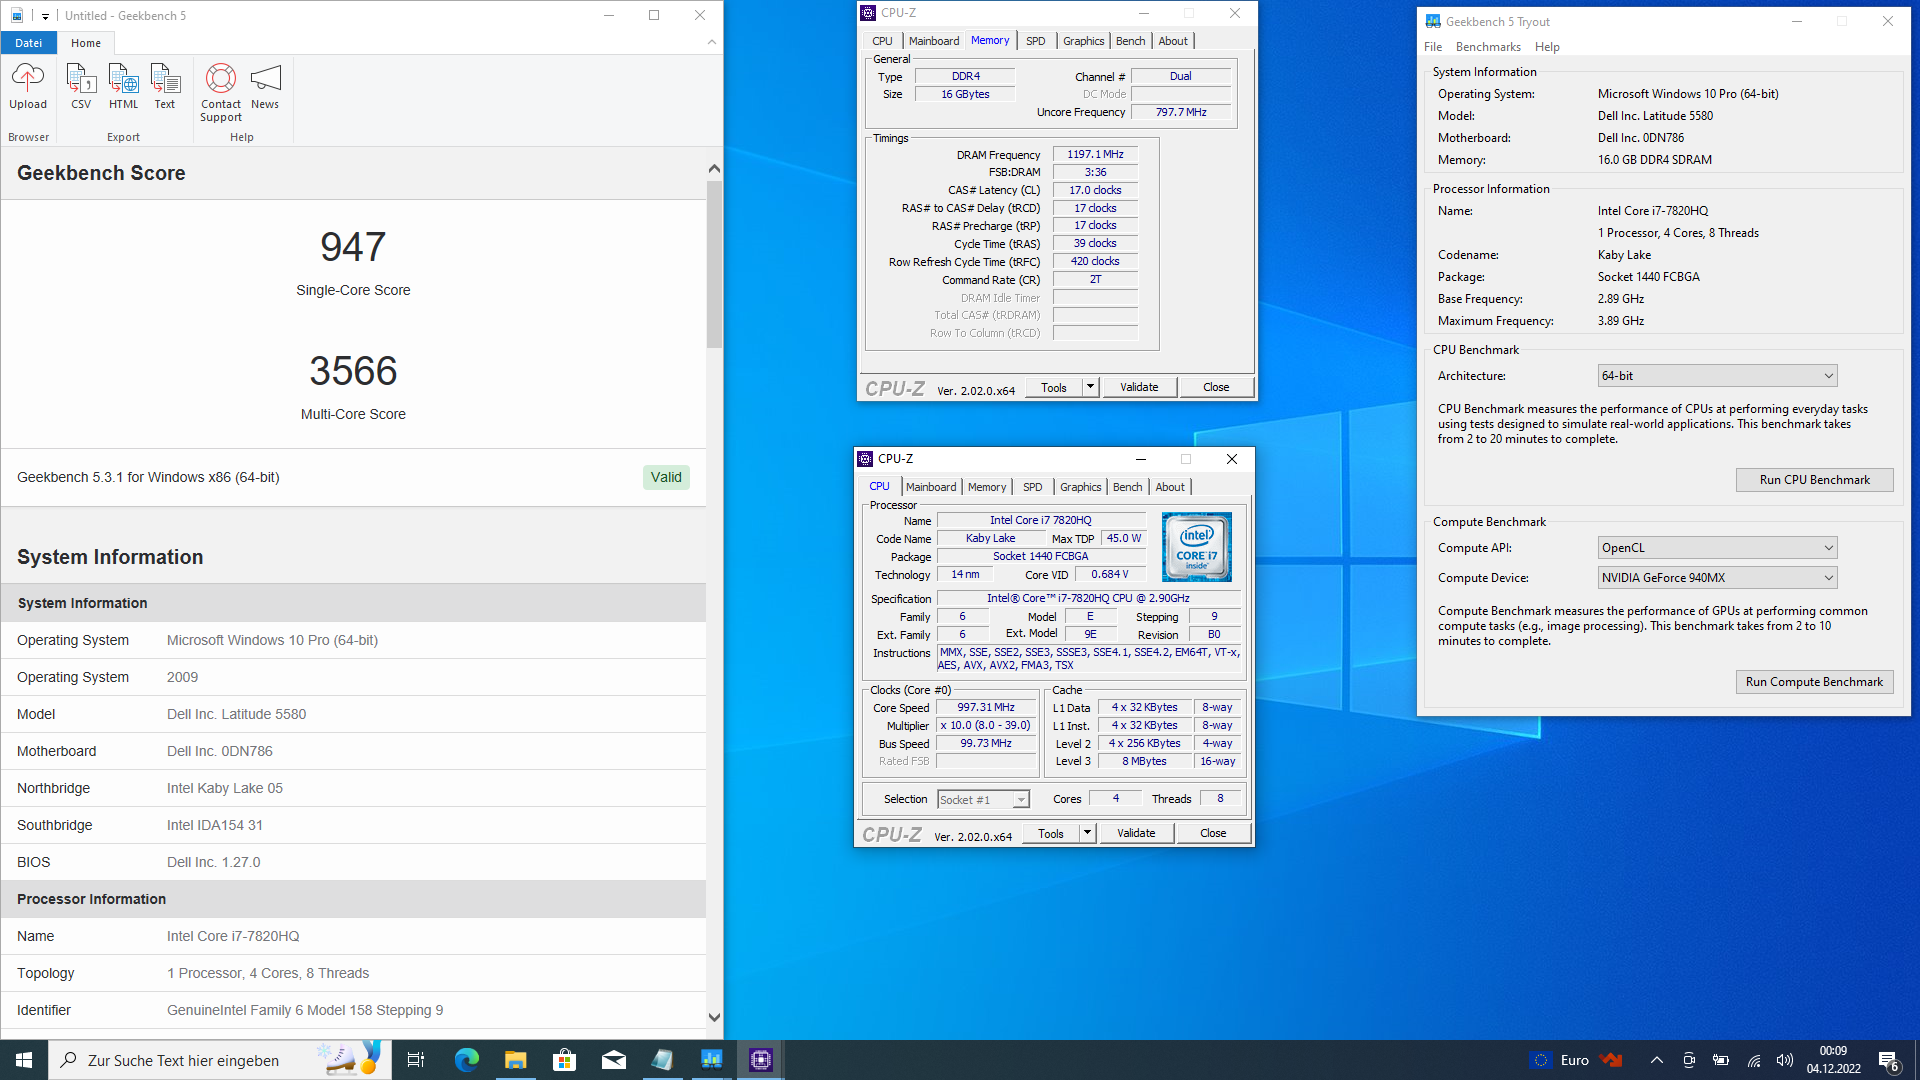Launch Microsoft Edge from taskbar
Viewport: 1920px width, 1080px height.
[466, 1060]
